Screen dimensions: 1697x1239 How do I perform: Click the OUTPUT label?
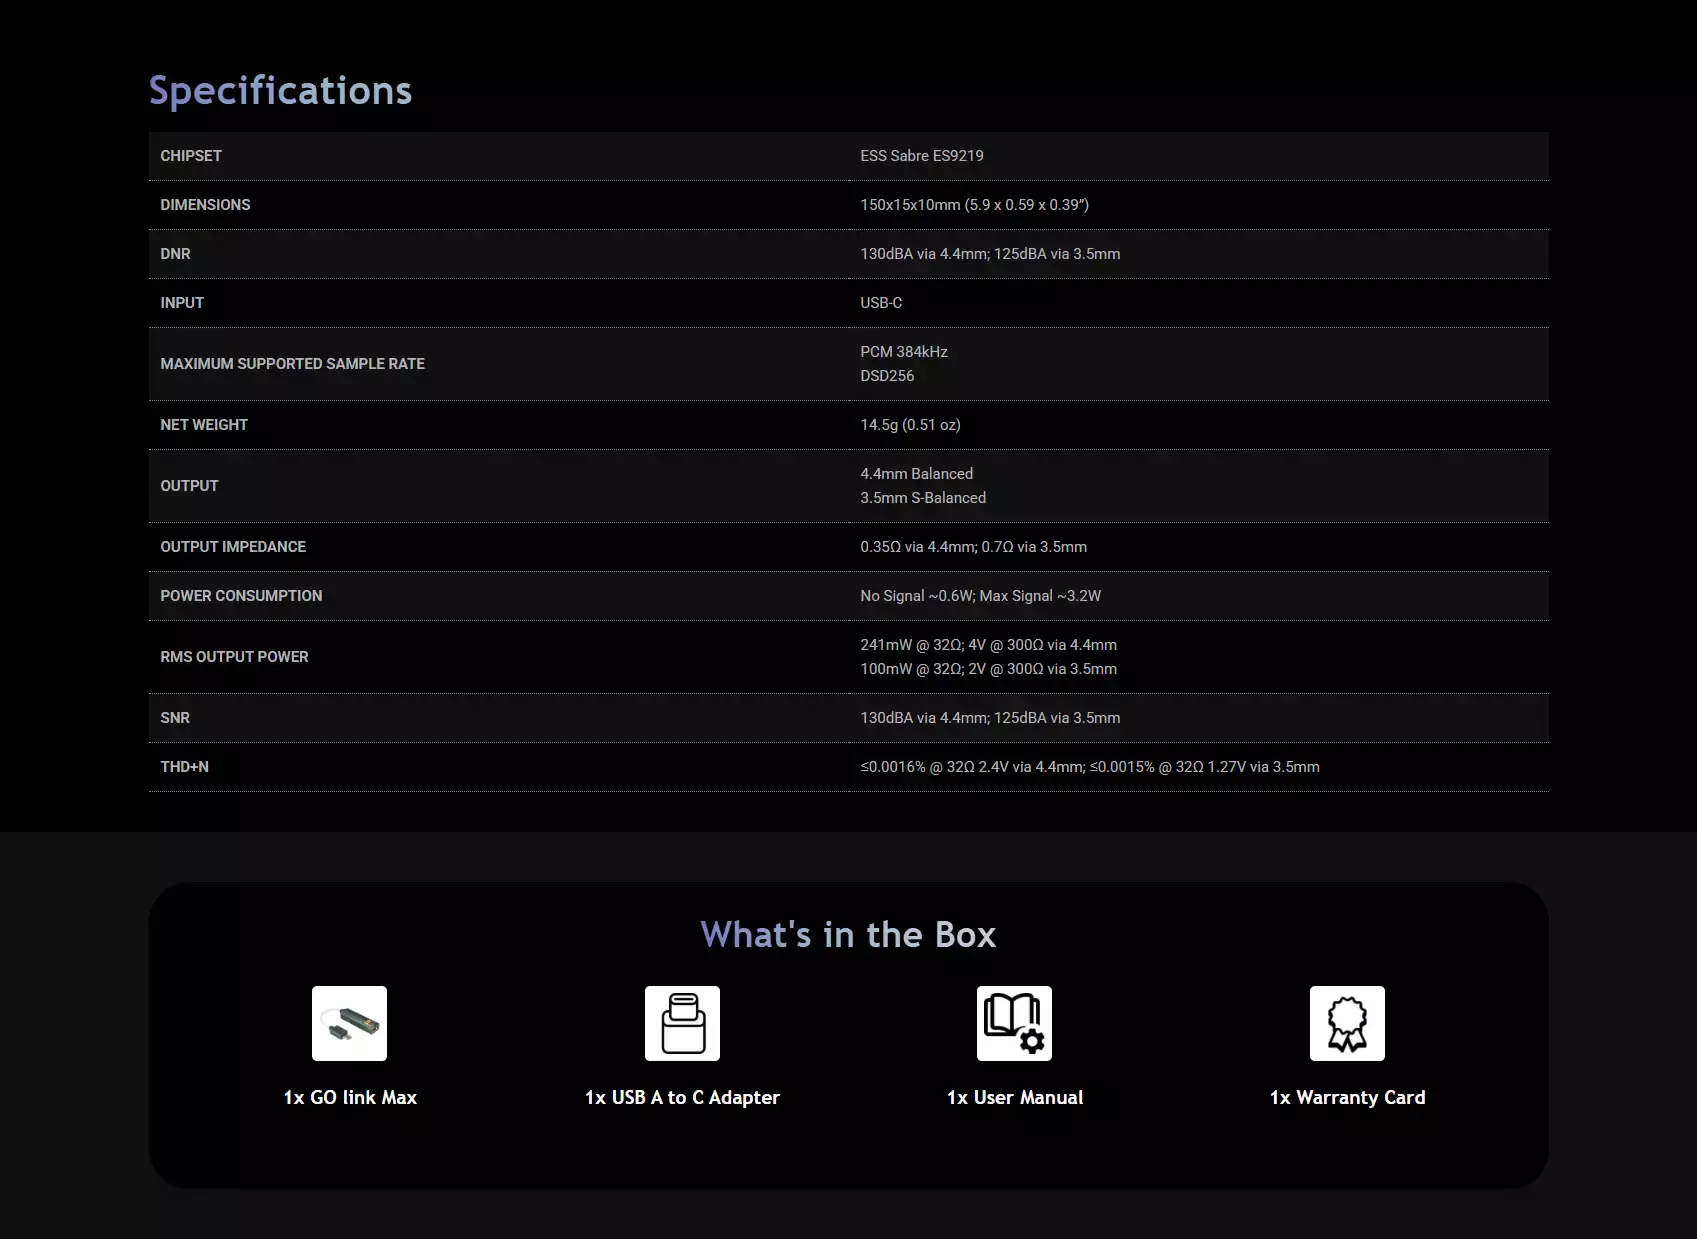[x=189, y=486]
